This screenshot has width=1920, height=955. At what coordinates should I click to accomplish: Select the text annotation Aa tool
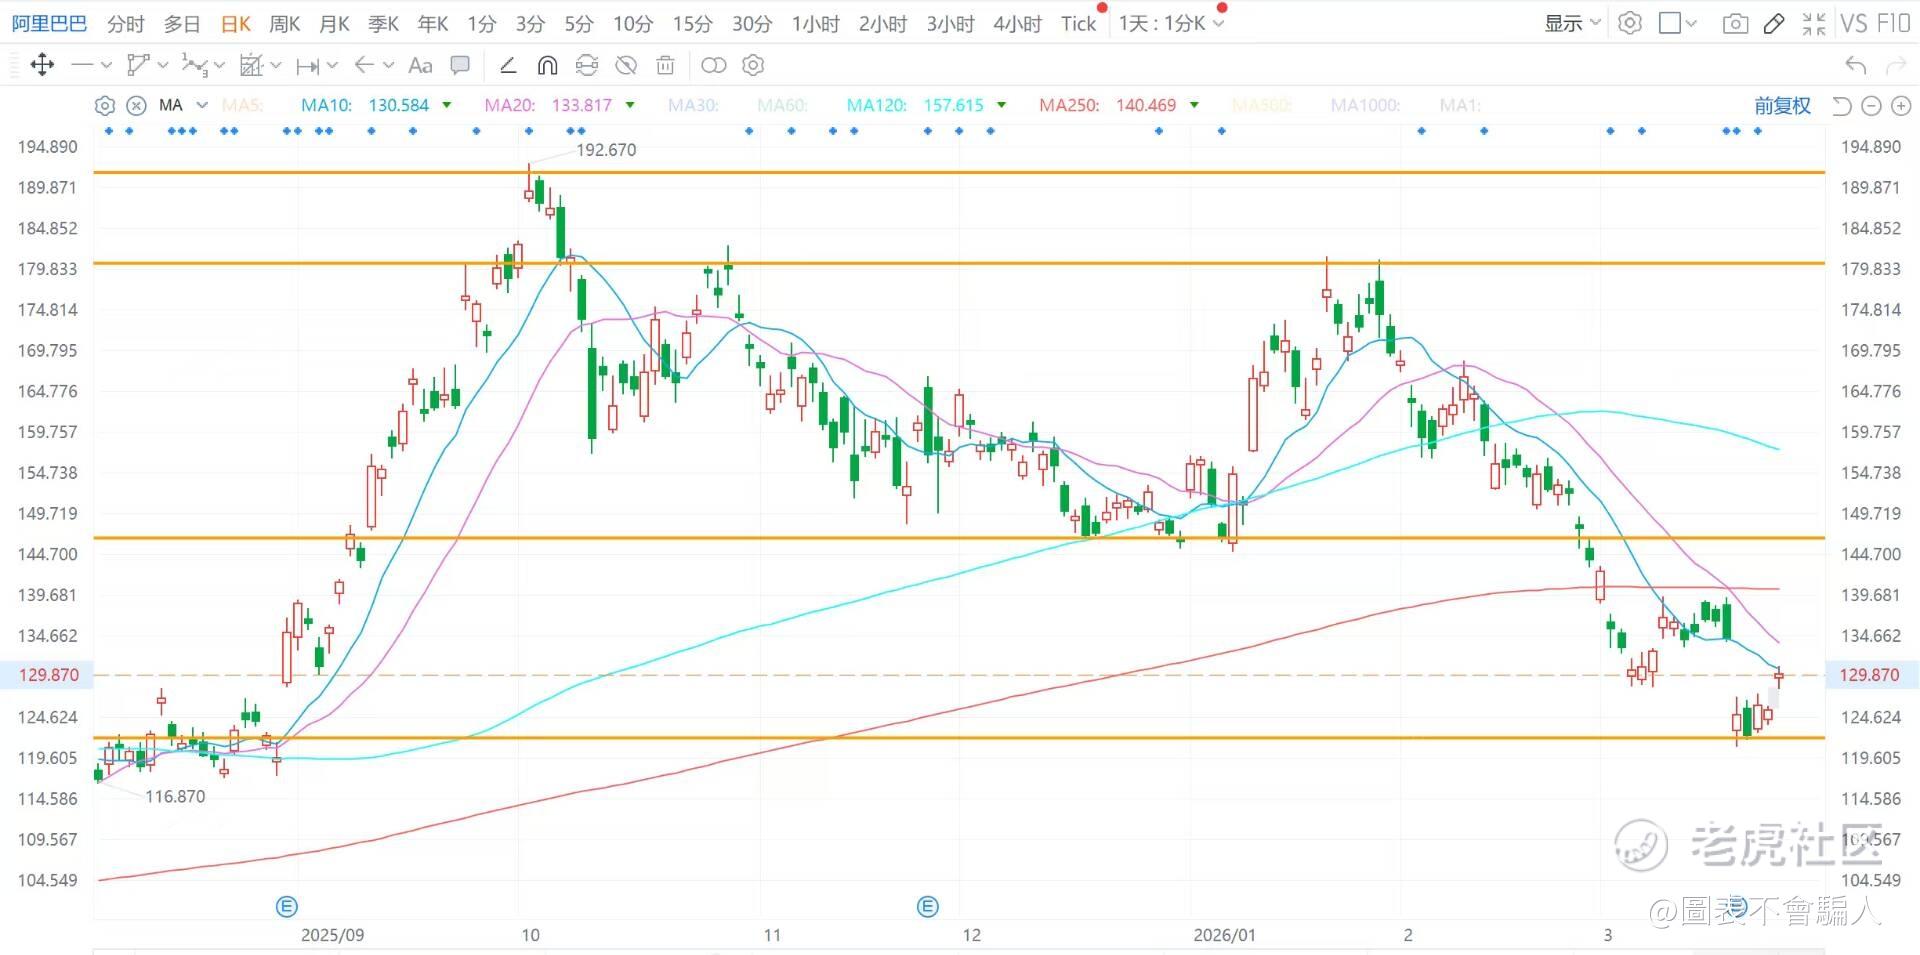tap(421, 66)
